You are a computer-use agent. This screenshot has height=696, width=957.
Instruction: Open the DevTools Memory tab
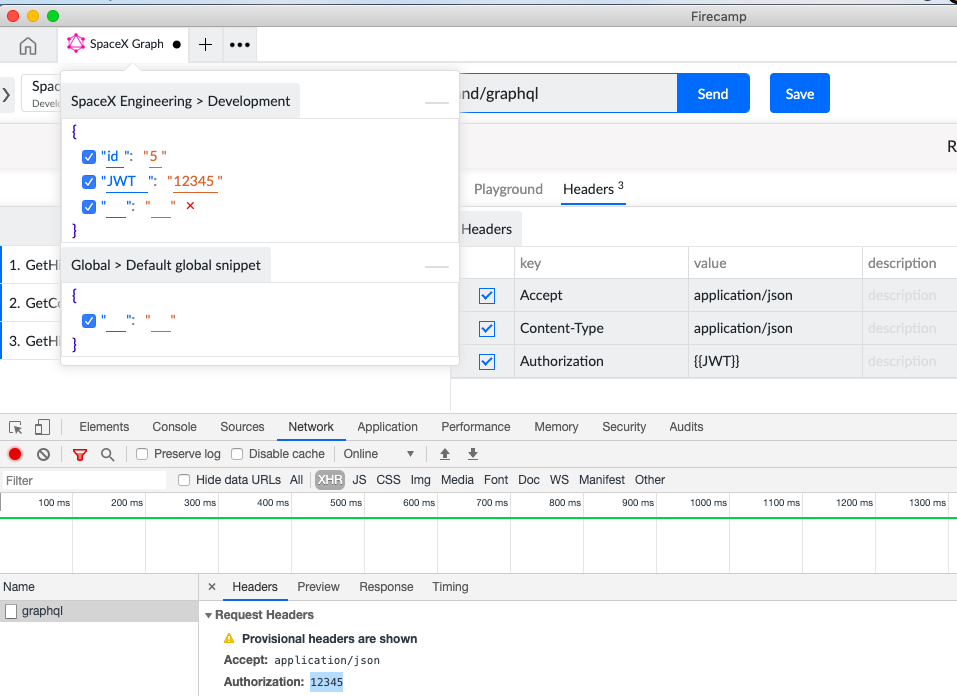556,427
